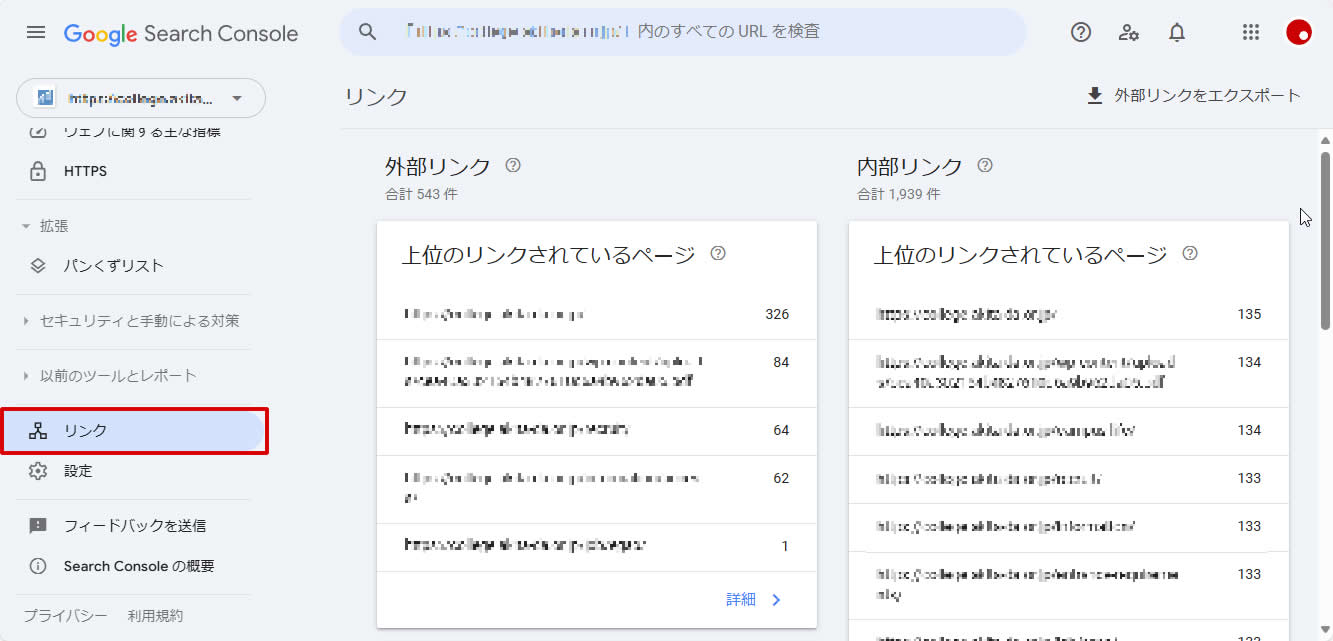Open the Google apps grid
This screenshot has height=641, width=1333.
point(1250,32)
